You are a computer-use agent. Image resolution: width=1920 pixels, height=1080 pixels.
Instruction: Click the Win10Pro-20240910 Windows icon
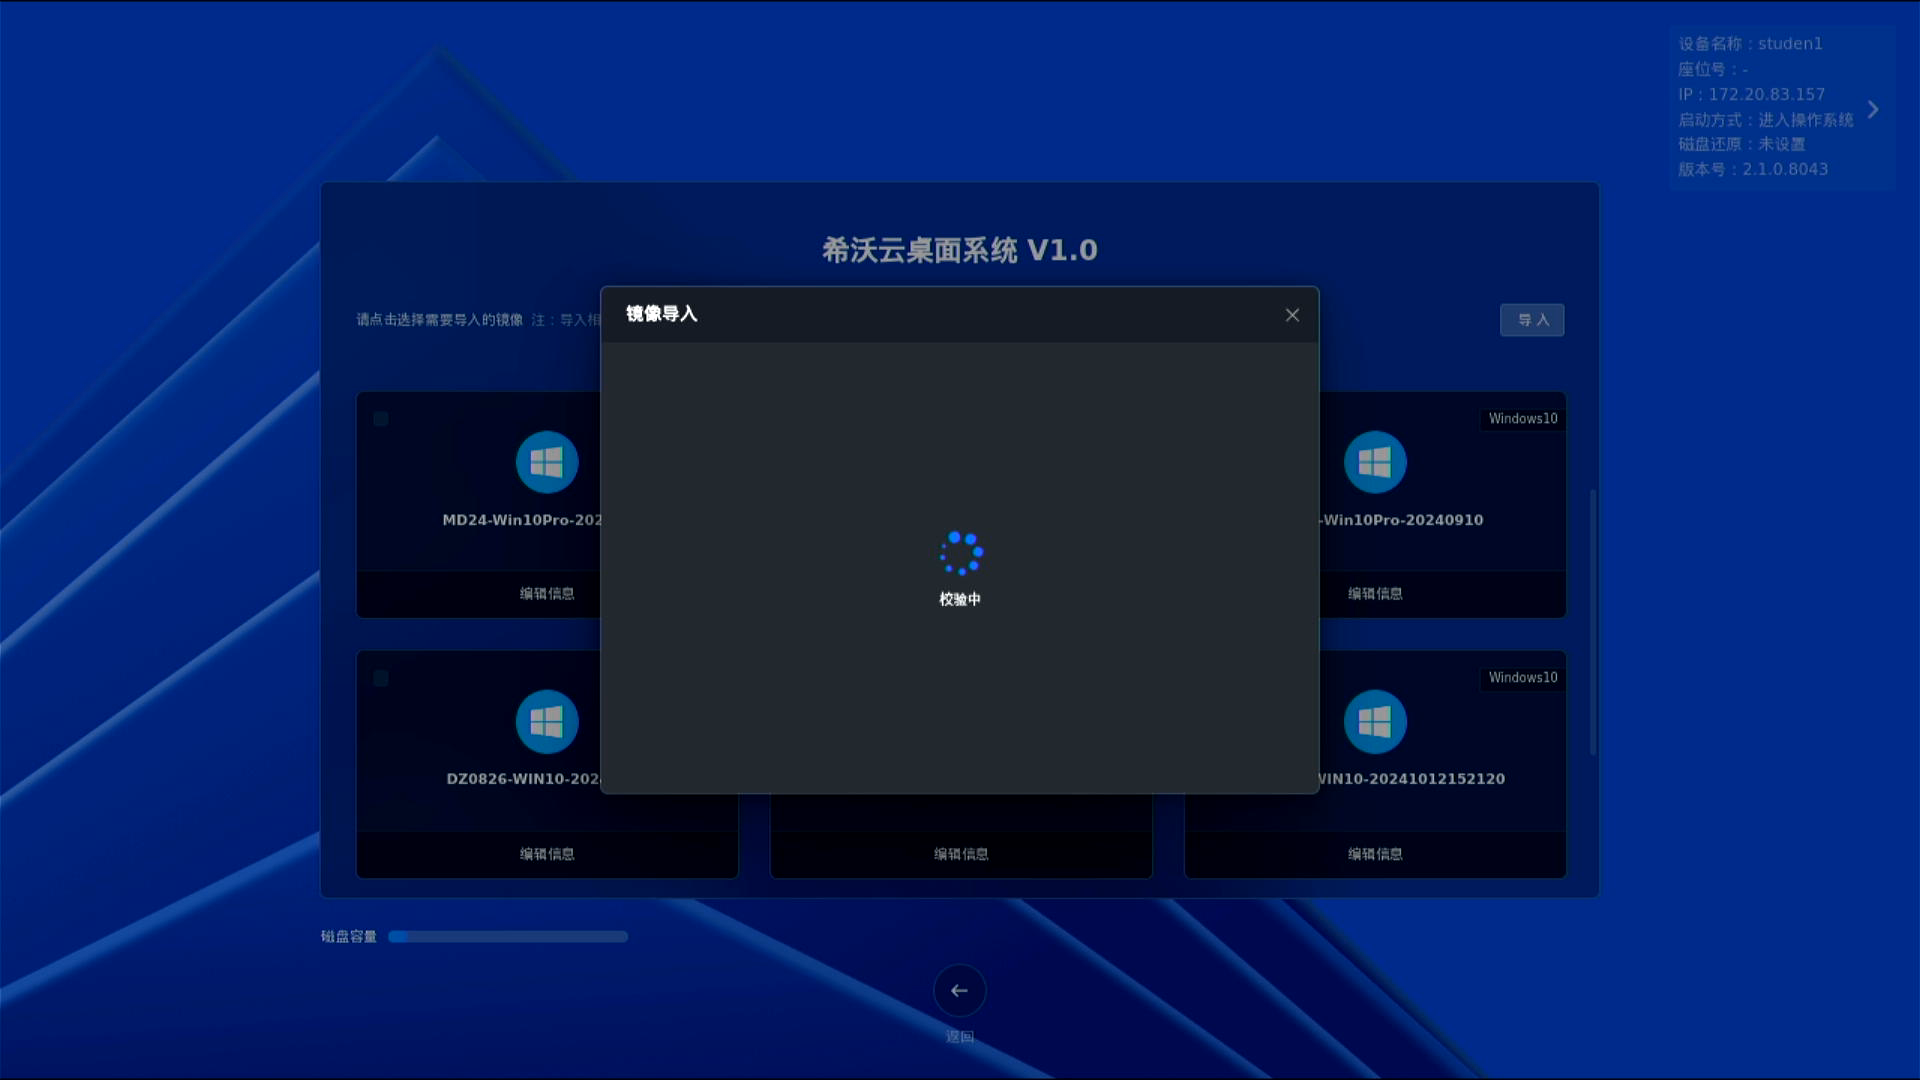pyautogui.click(x=1375, y=462)
